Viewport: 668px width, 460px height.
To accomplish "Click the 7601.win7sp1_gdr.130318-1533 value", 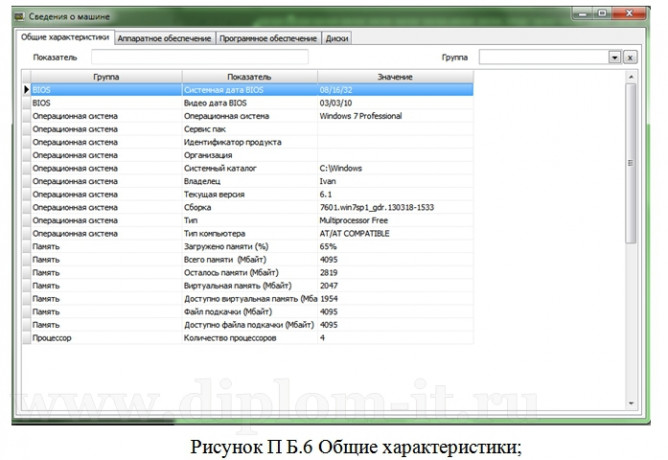I will [377, 207].
